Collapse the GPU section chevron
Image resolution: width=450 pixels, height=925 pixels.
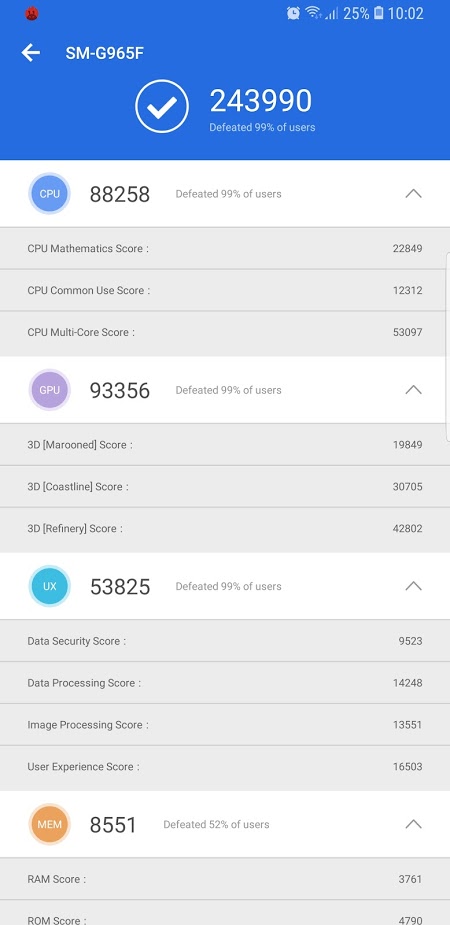413,389
